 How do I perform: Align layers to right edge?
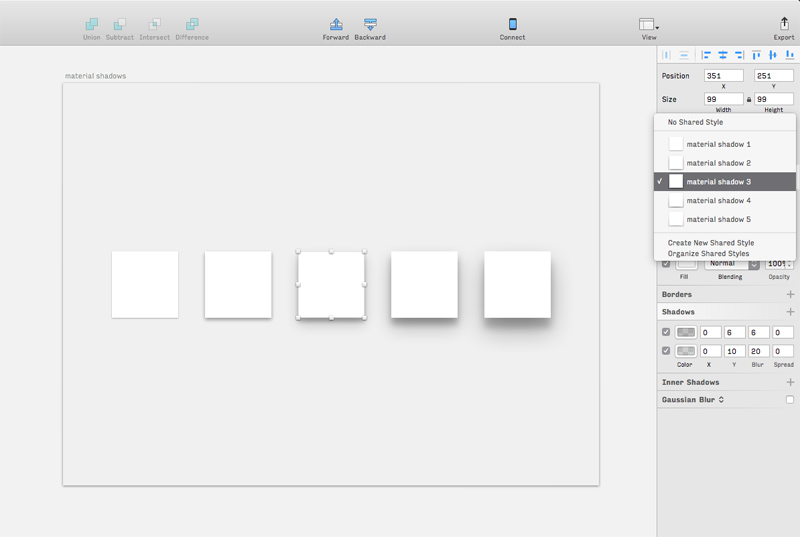coord(739,55)
